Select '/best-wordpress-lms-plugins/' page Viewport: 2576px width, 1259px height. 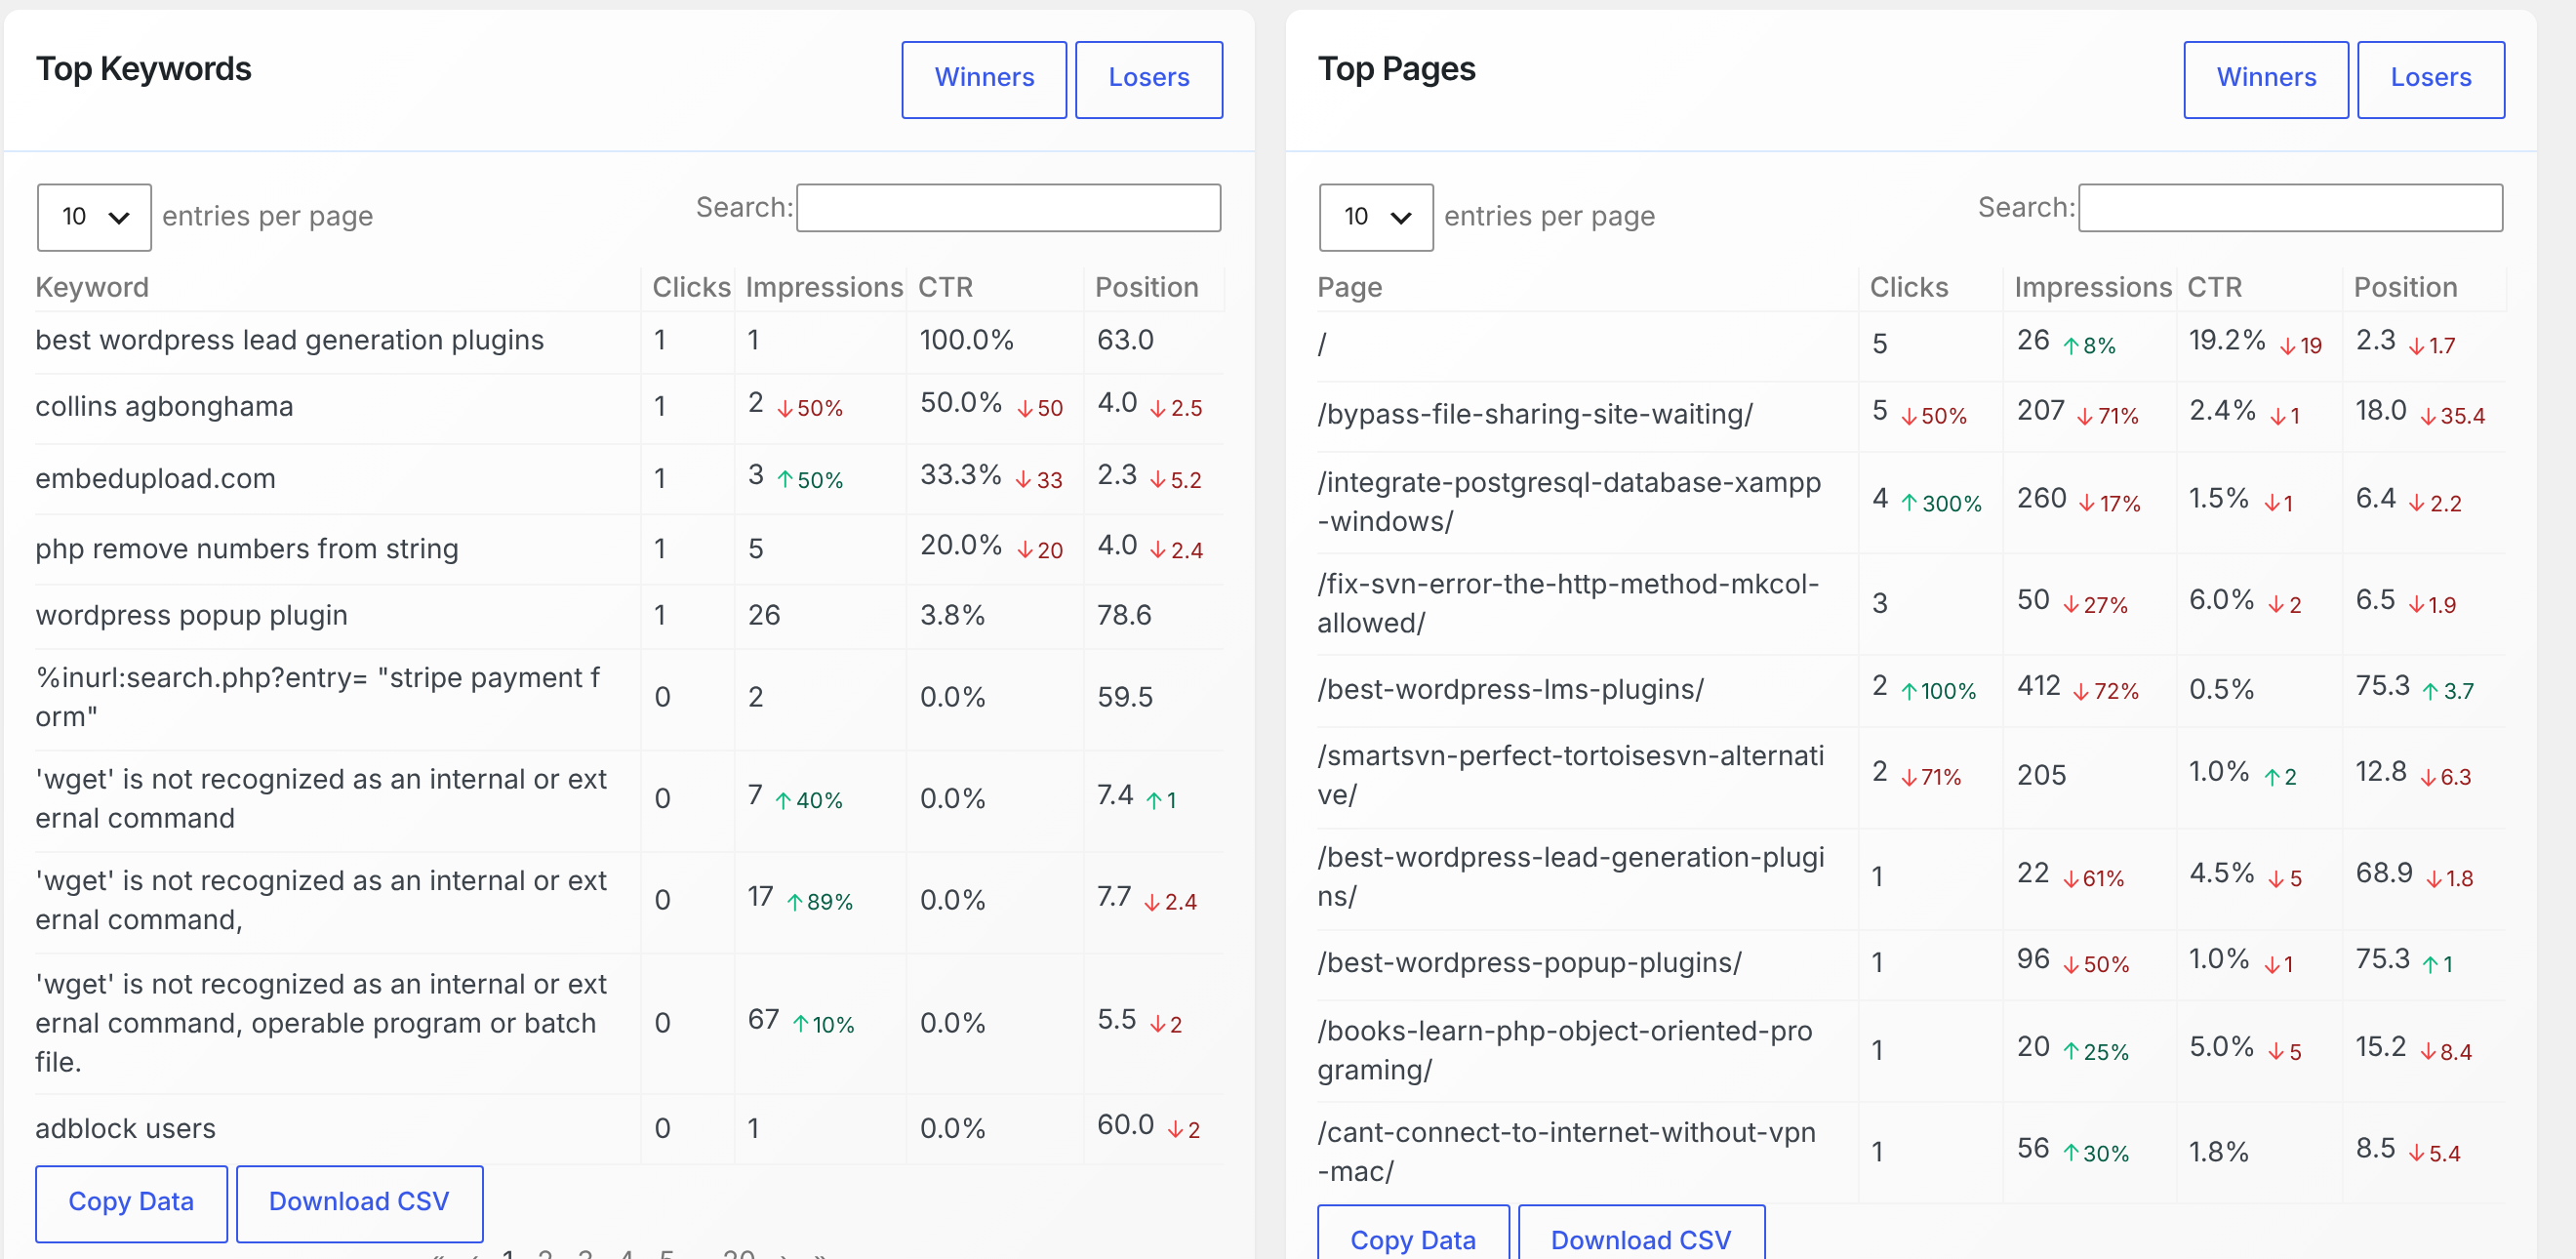[1510, 690]
